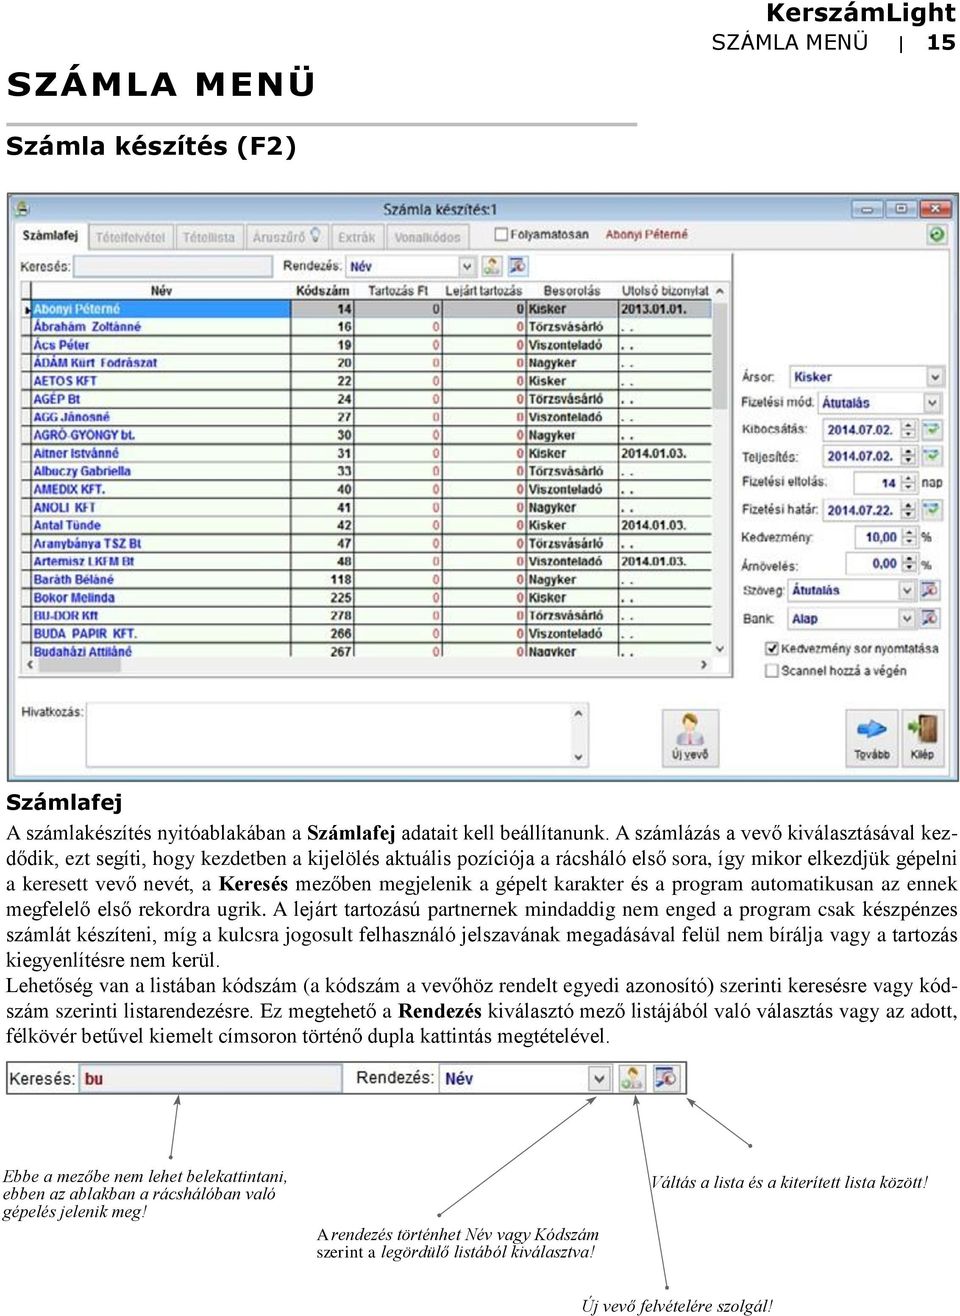This screenshot has width=960, height=1316.
Task: Select customer row Ács Péter
Action: point(371,345)
